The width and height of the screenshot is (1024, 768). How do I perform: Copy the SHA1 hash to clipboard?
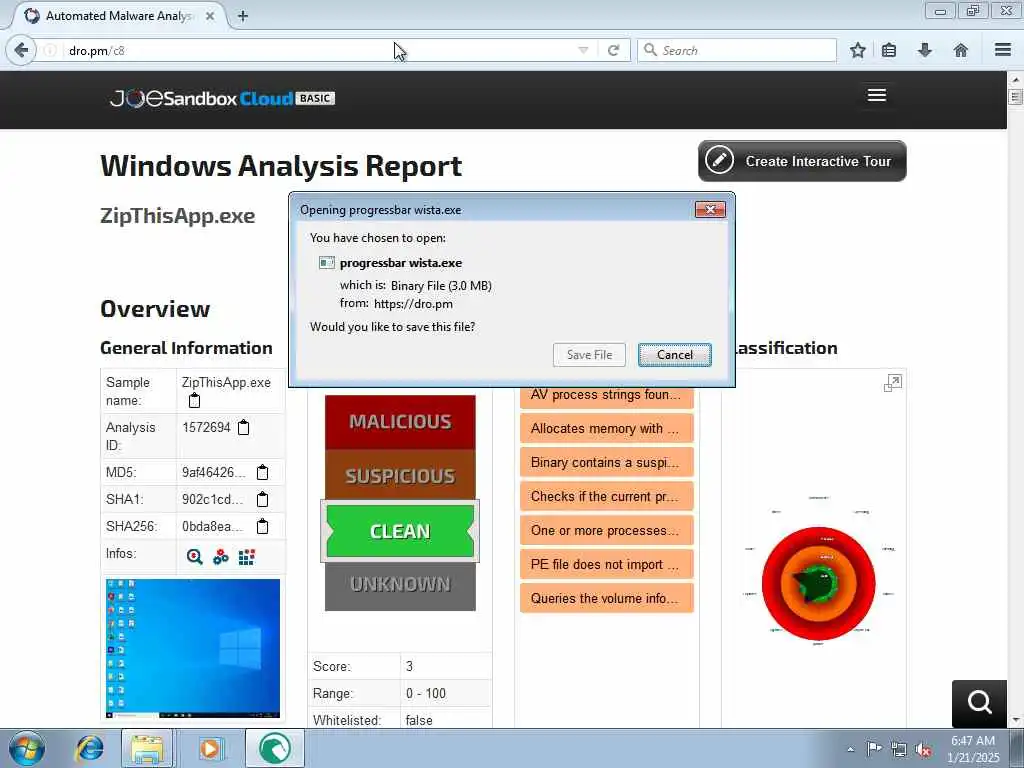[x=263, y=500]
